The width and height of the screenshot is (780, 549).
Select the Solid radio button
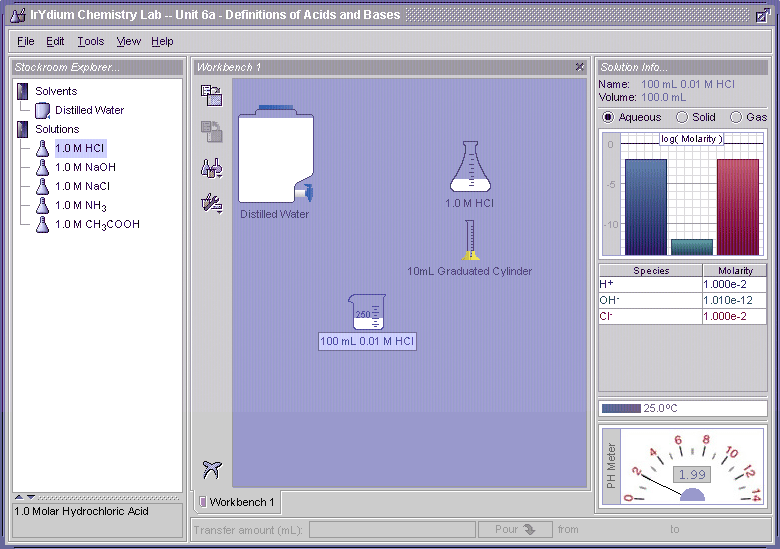682,117
